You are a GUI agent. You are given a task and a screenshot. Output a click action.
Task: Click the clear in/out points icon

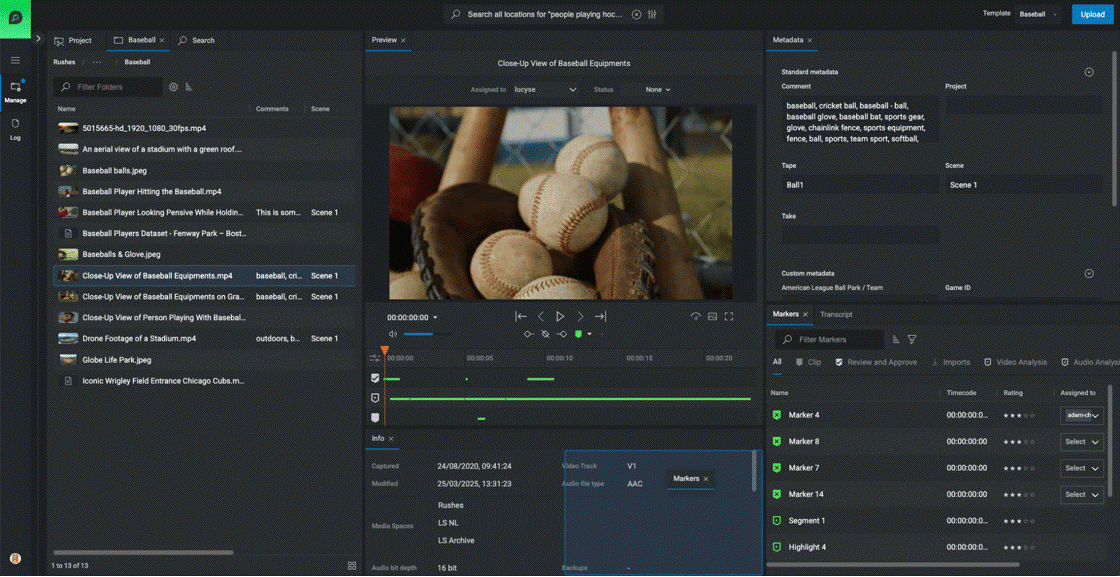(545, 334)
